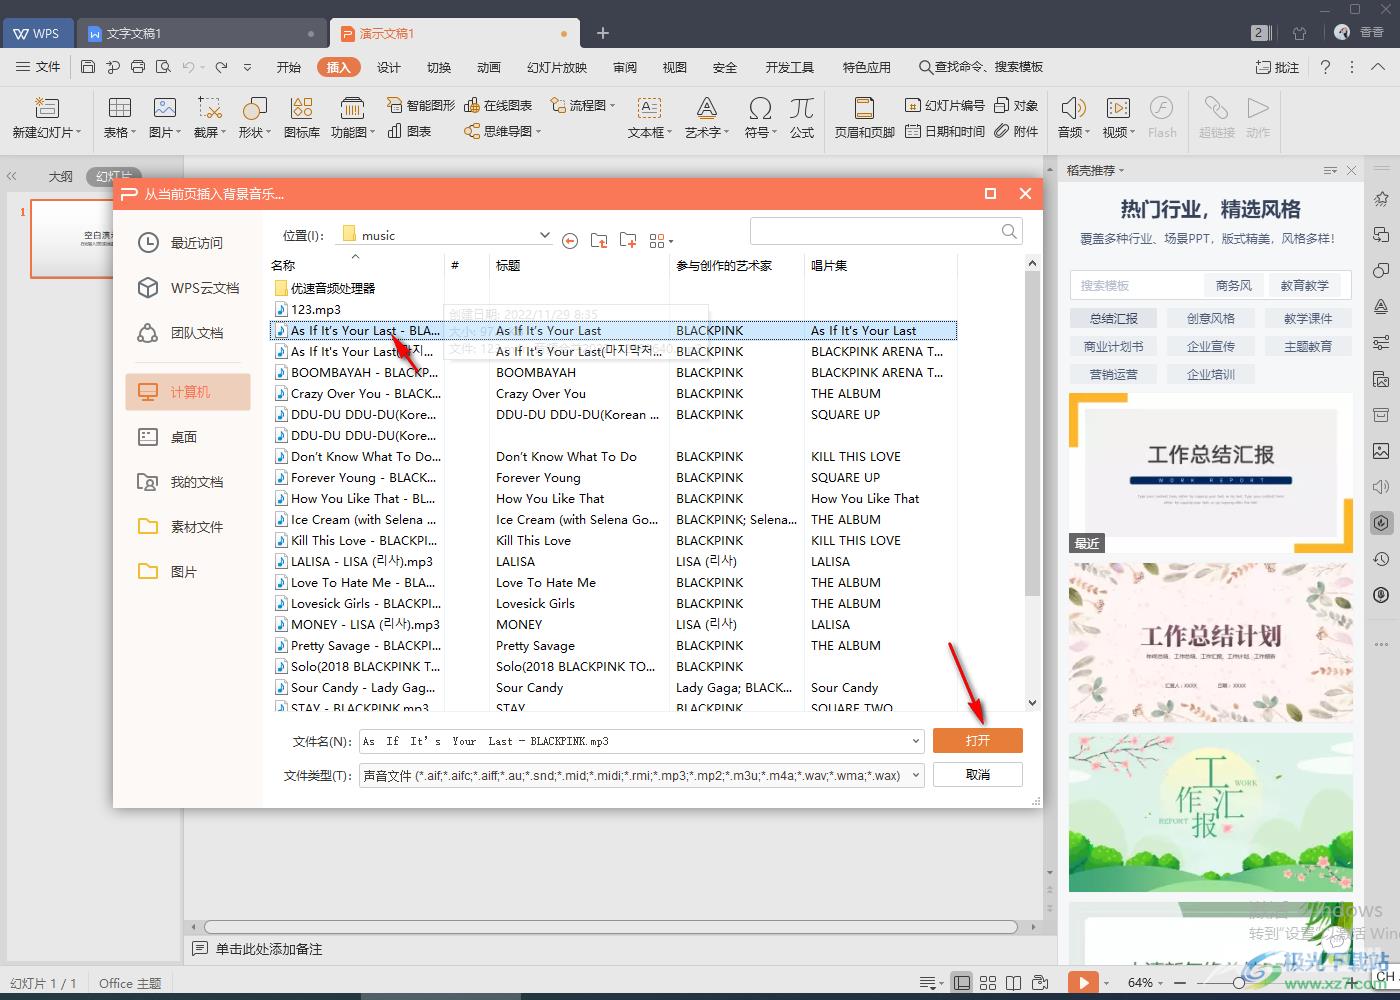
Task: Click the Mind Map button
Action: point(502,131)
